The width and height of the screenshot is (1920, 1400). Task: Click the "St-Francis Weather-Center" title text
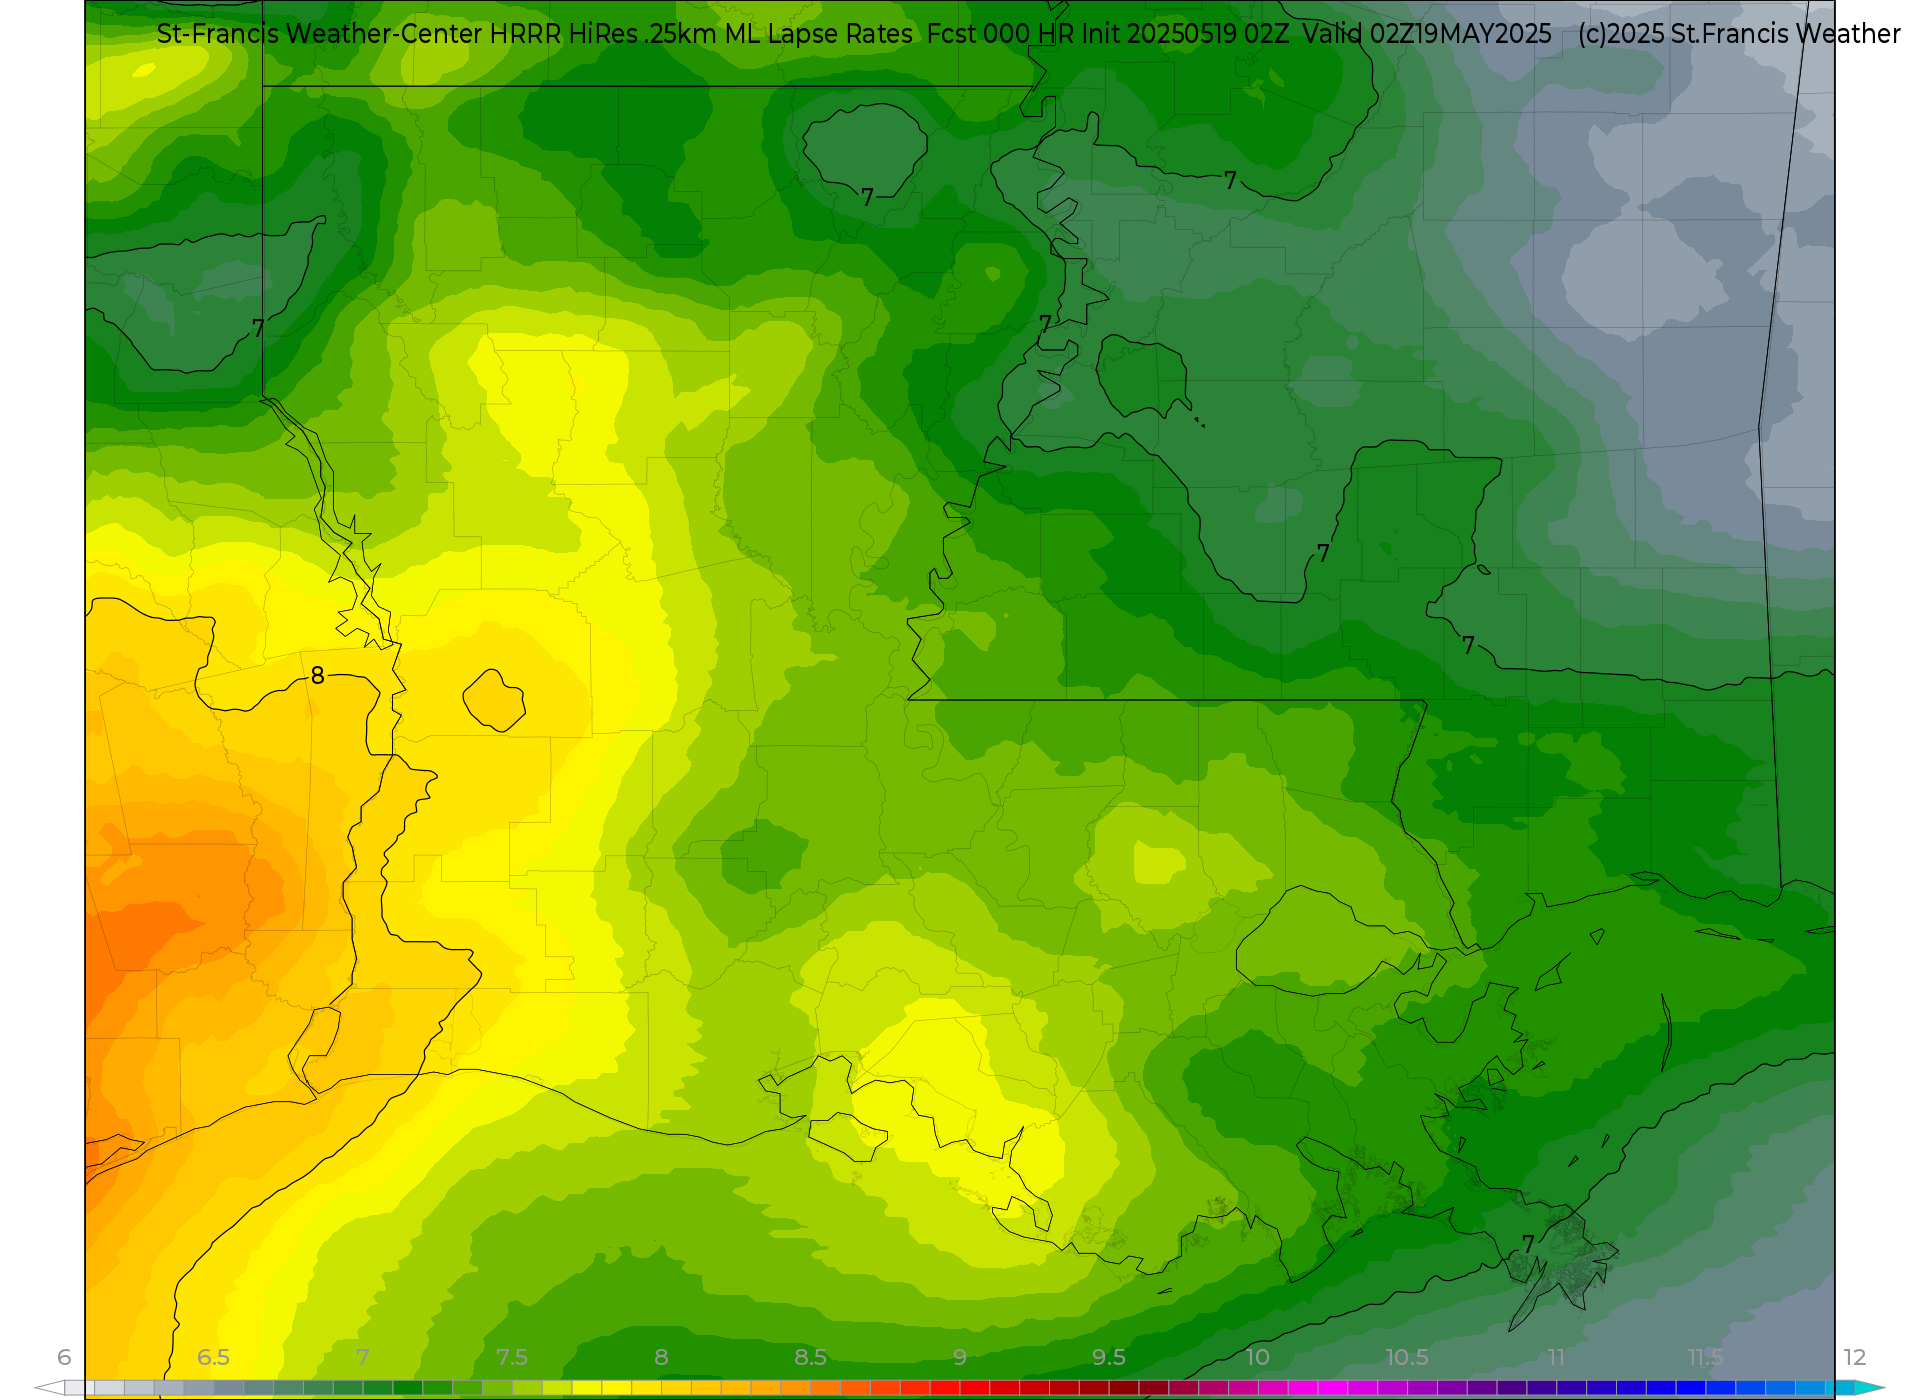coord(319,34)
